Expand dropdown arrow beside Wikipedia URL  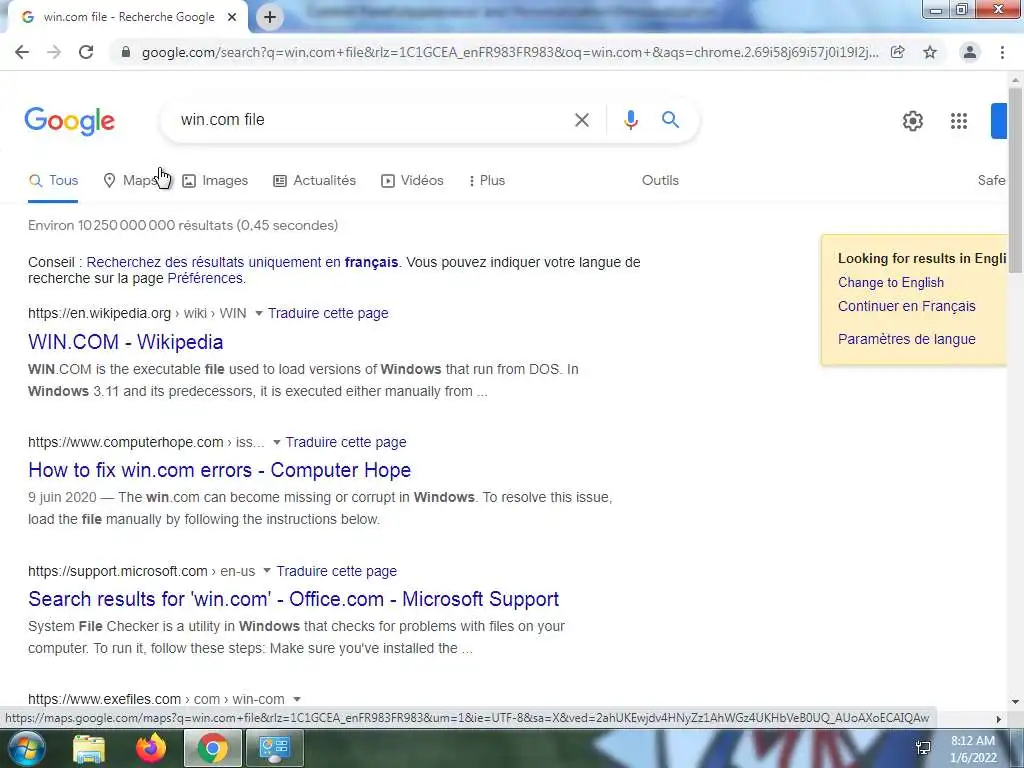pos(259,313)
